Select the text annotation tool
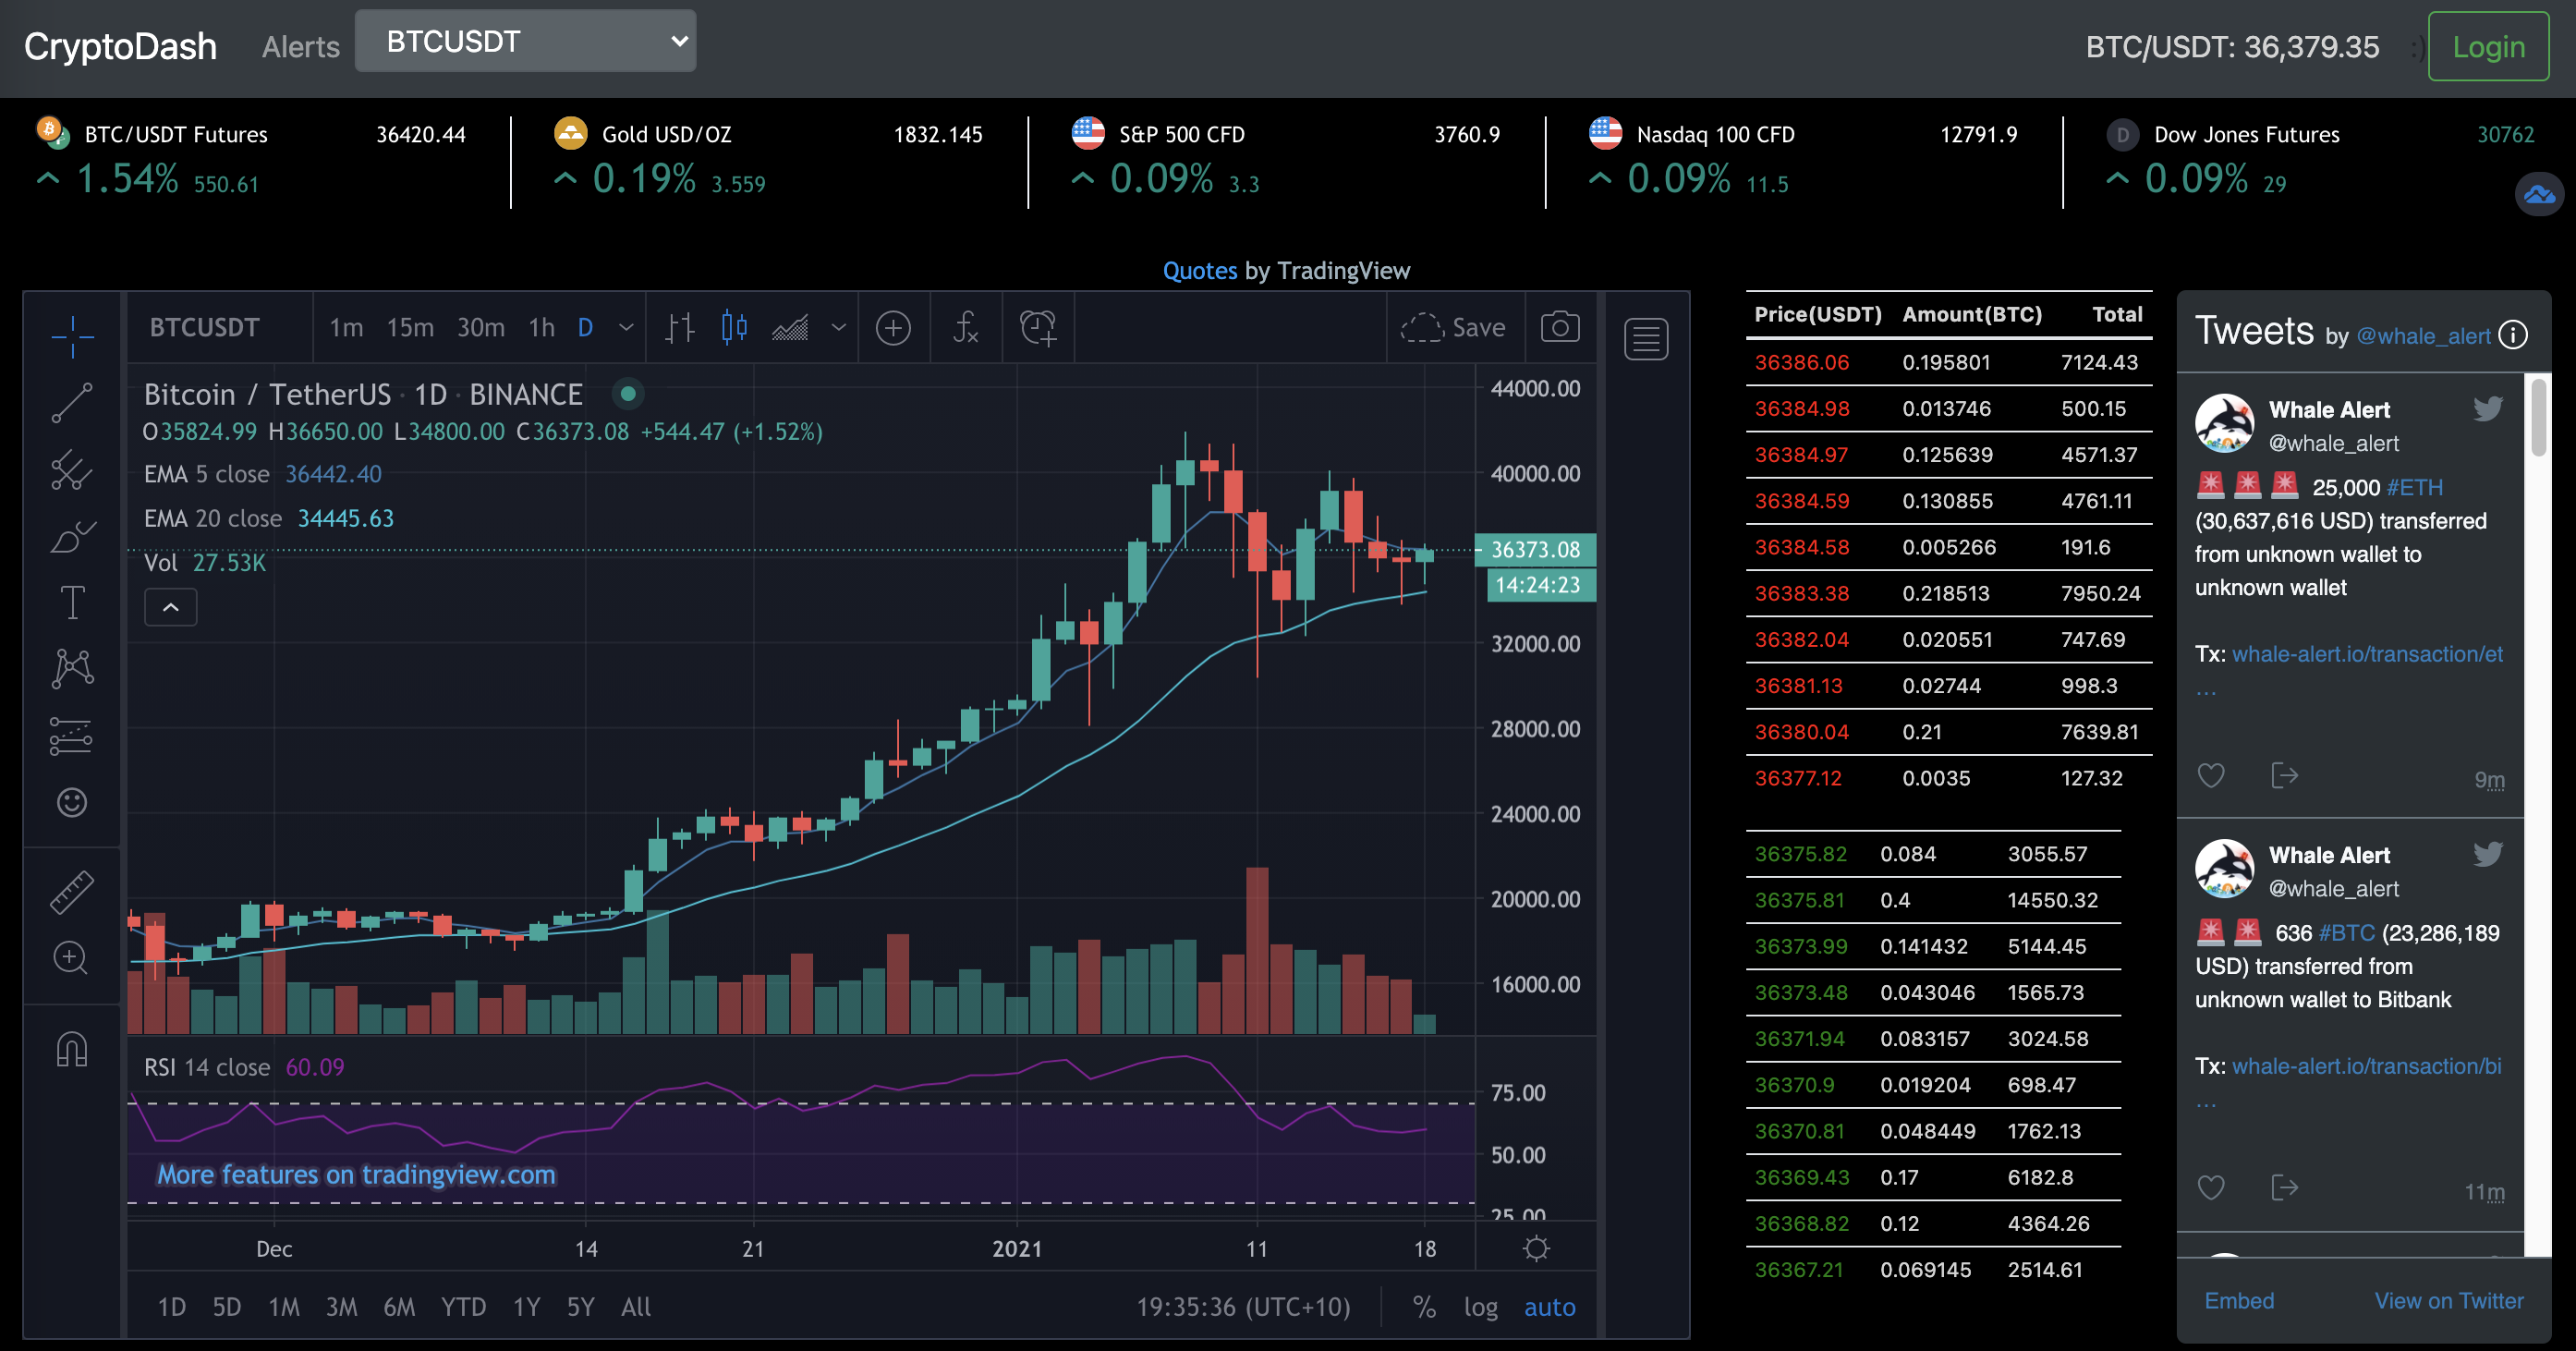 tap(72, 603)
